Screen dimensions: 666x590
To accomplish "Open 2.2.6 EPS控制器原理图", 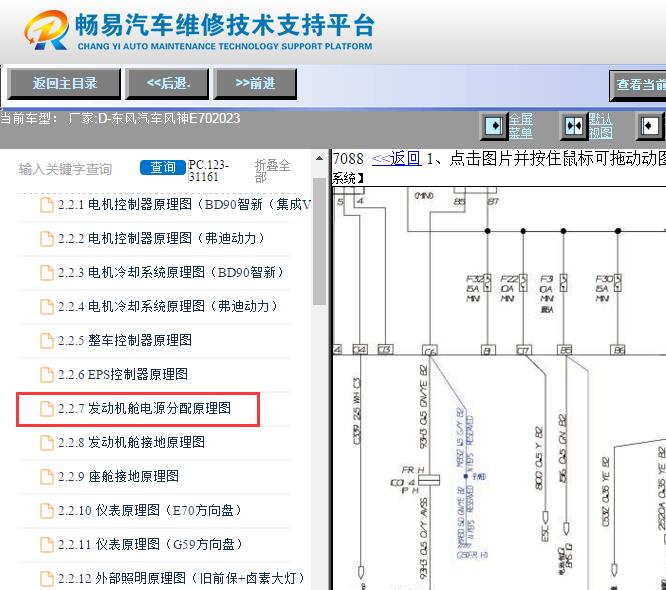I will (x=123, y=374).
